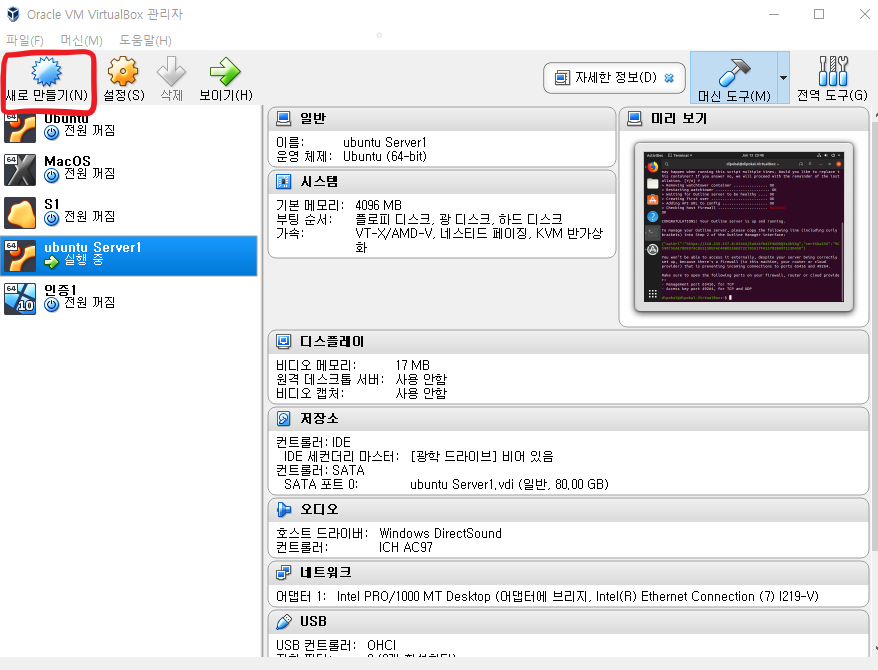Click the 'Ubuntu (64-bit)' OS value
The height and width of the screenshot is (670, 878).
pyautogui.click(x=385, y=157)
